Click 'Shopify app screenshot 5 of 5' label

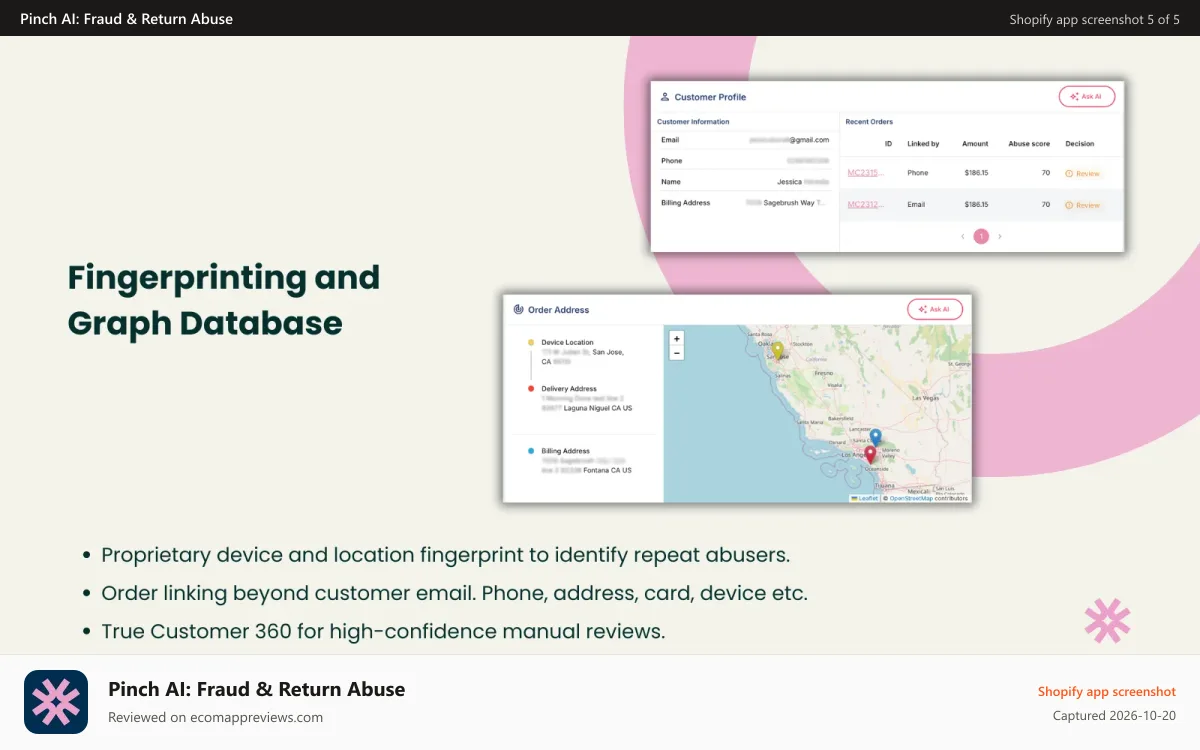click(1094, 19)
